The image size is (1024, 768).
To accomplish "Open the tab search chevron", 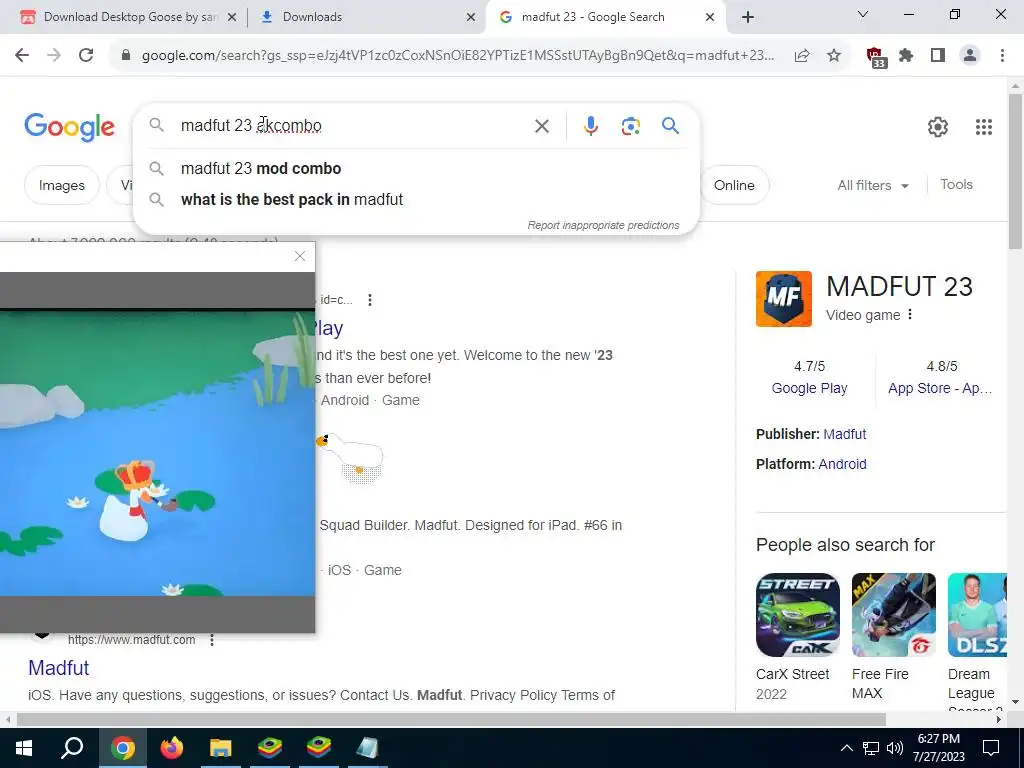I will click(863, 14).
